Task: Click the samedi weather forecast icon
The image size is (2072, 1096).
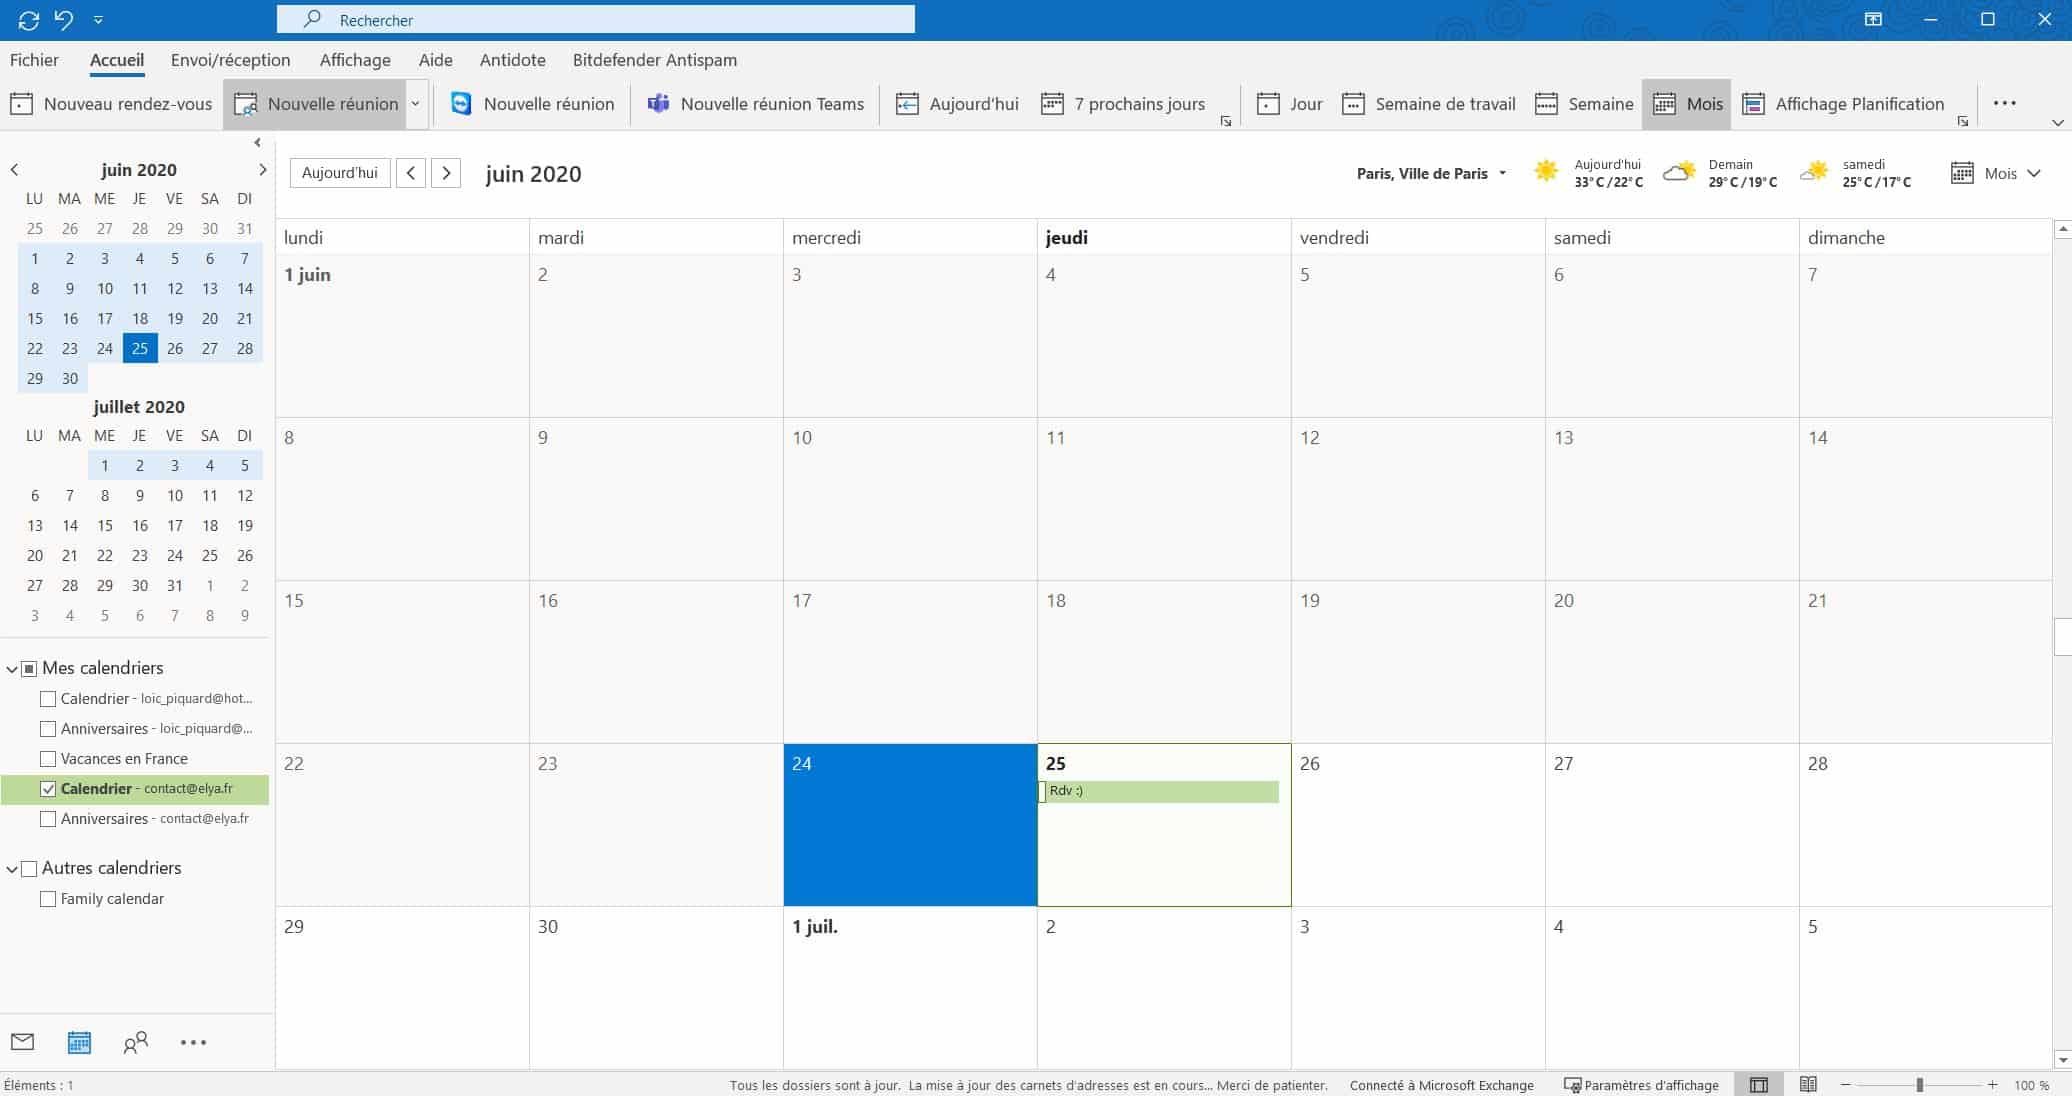Action: click(x=1814, y=171)
